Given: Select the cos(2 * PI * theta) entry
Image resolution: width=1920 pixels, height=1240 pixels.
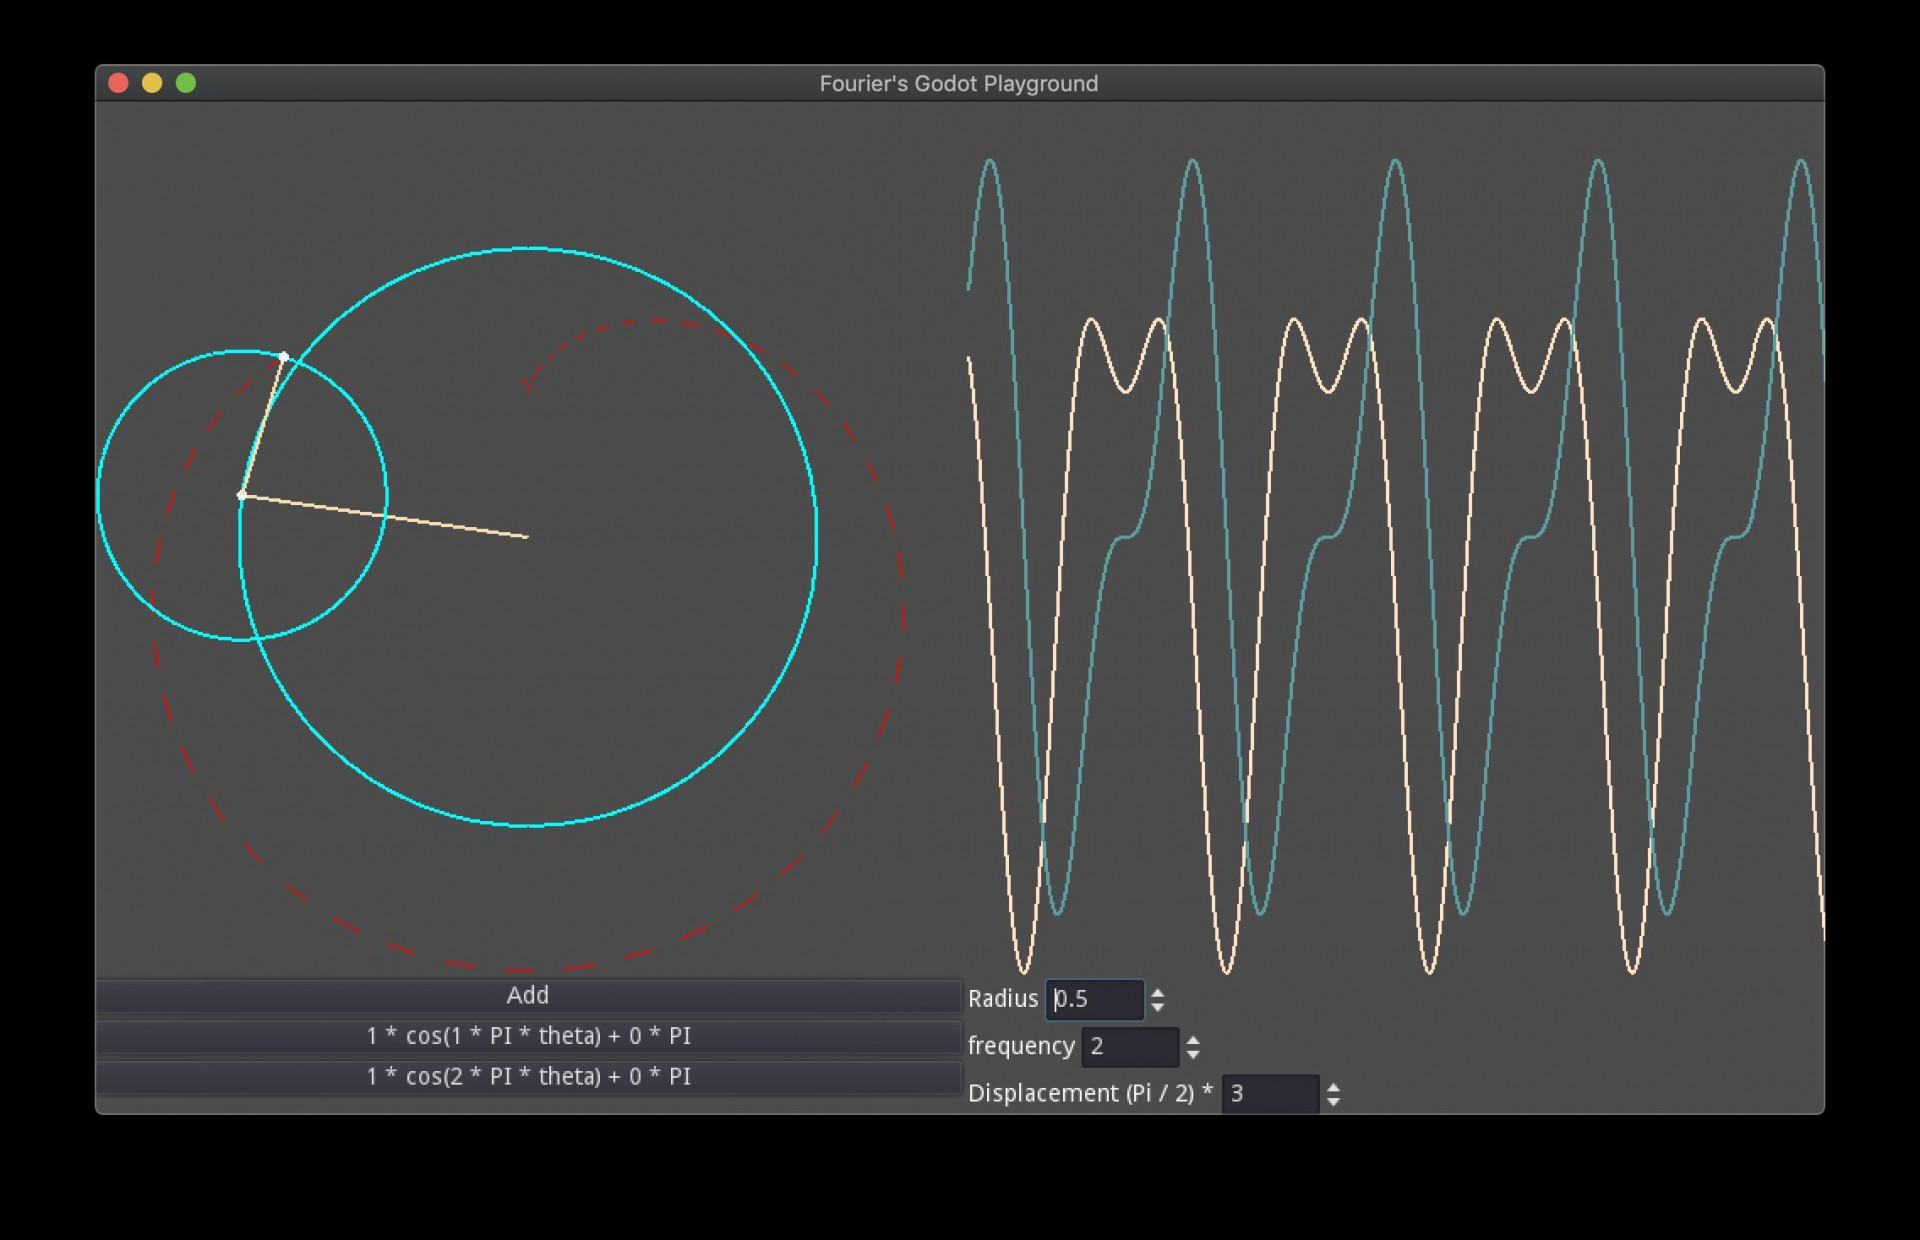Looking at the screenshot, I should coord(528,1077).
